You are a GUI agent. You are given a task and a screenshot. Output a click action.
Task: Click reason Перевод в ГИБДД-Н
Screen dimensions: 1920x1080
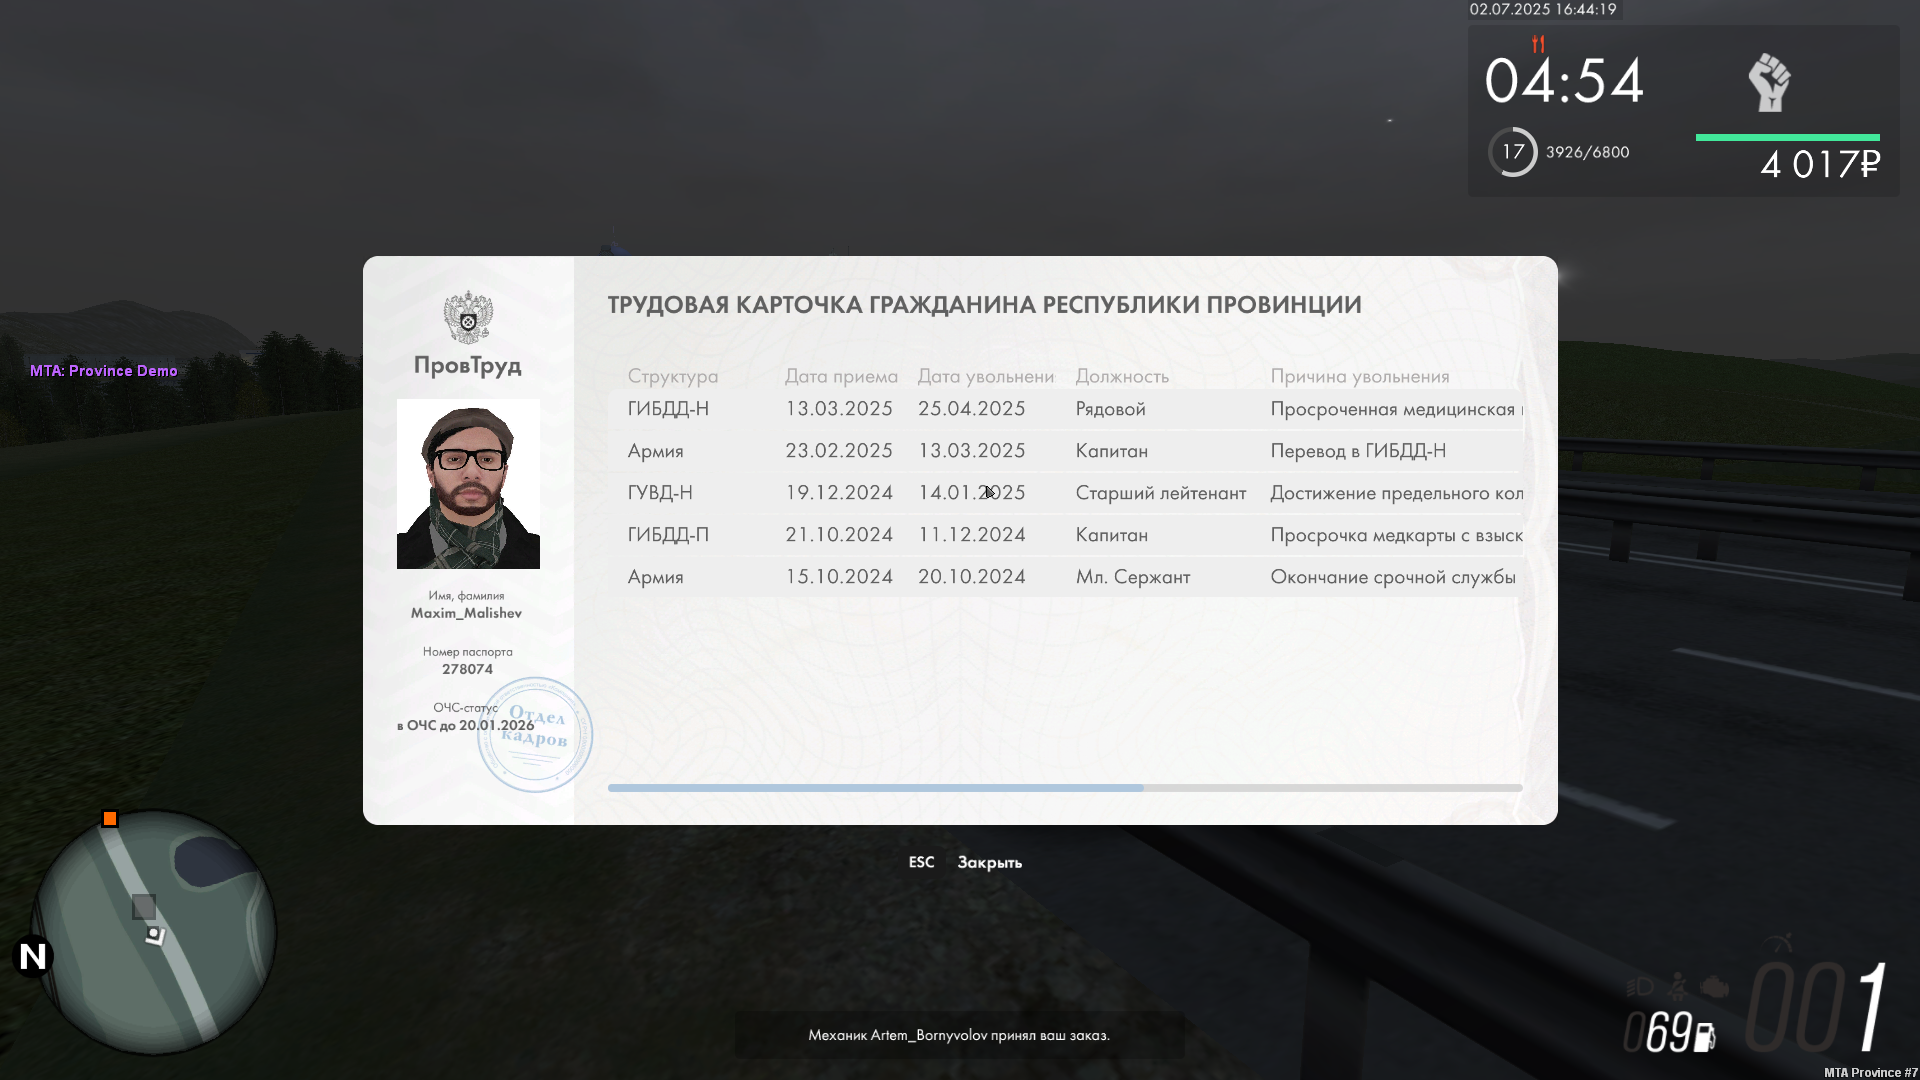click(1358, 451)
